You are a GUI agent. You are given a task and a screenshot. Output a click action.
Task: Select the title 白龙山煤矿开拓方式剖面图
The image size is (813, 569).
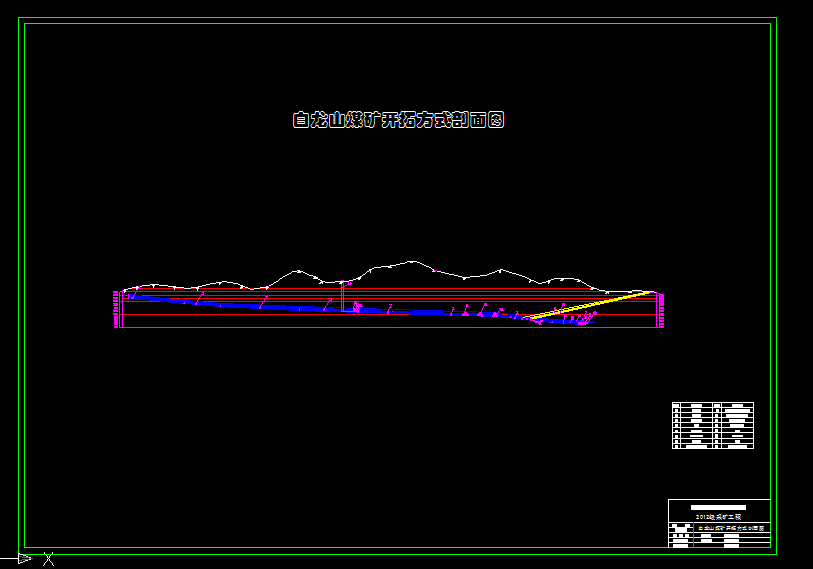click(x=398, y=120)
